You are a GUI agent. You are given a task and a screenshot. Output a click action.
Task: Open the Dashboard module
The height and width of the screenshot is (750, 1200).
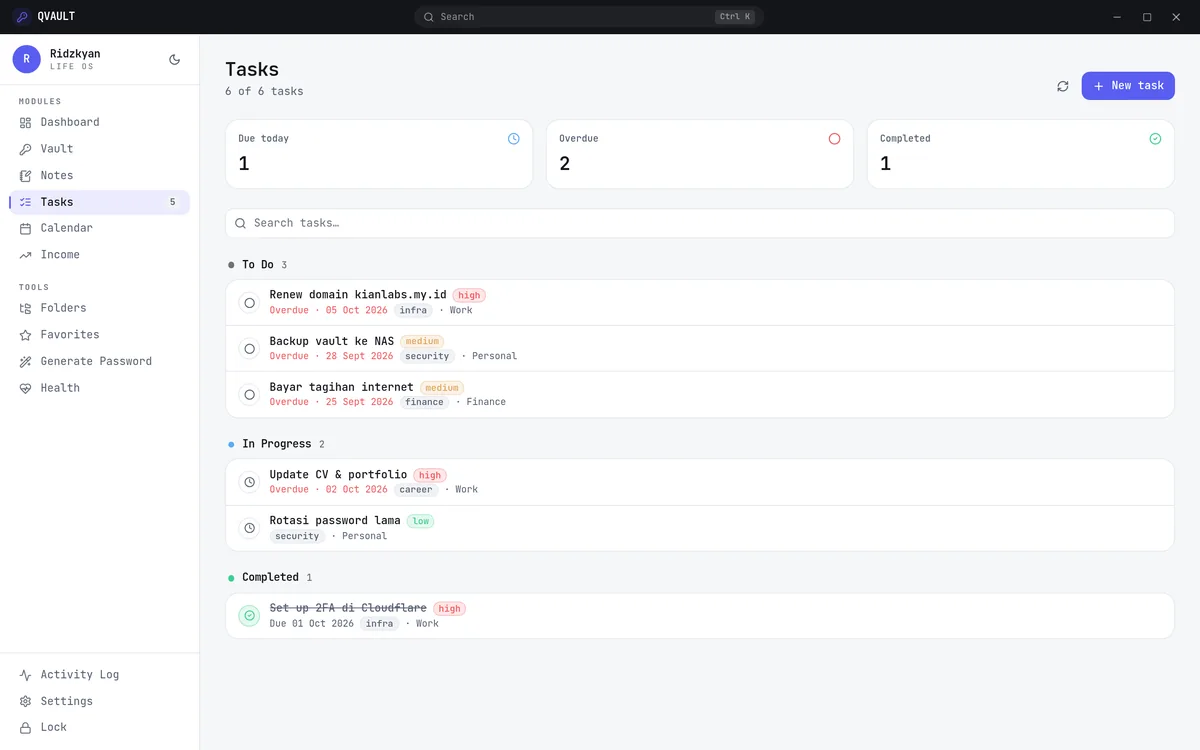[x=100, y=122]
